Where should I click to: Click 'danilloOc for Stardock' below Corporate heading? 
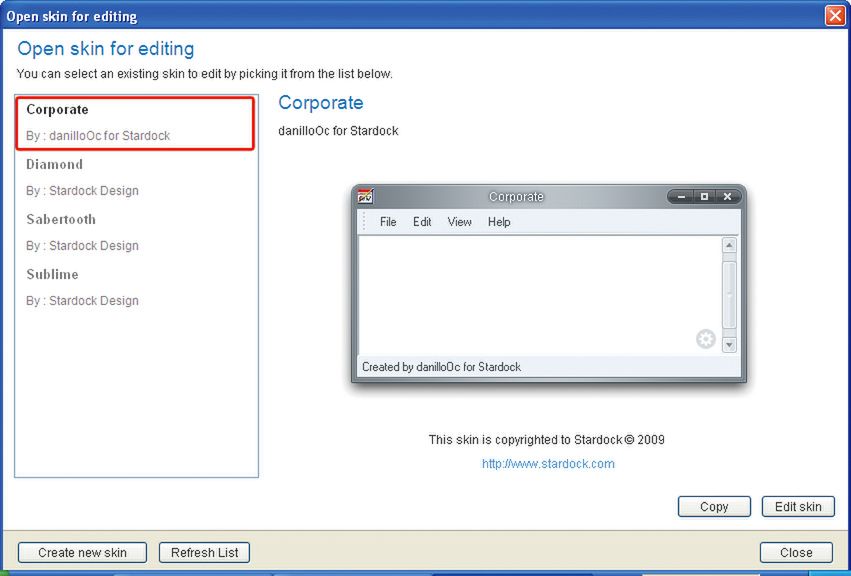[338, 131]
